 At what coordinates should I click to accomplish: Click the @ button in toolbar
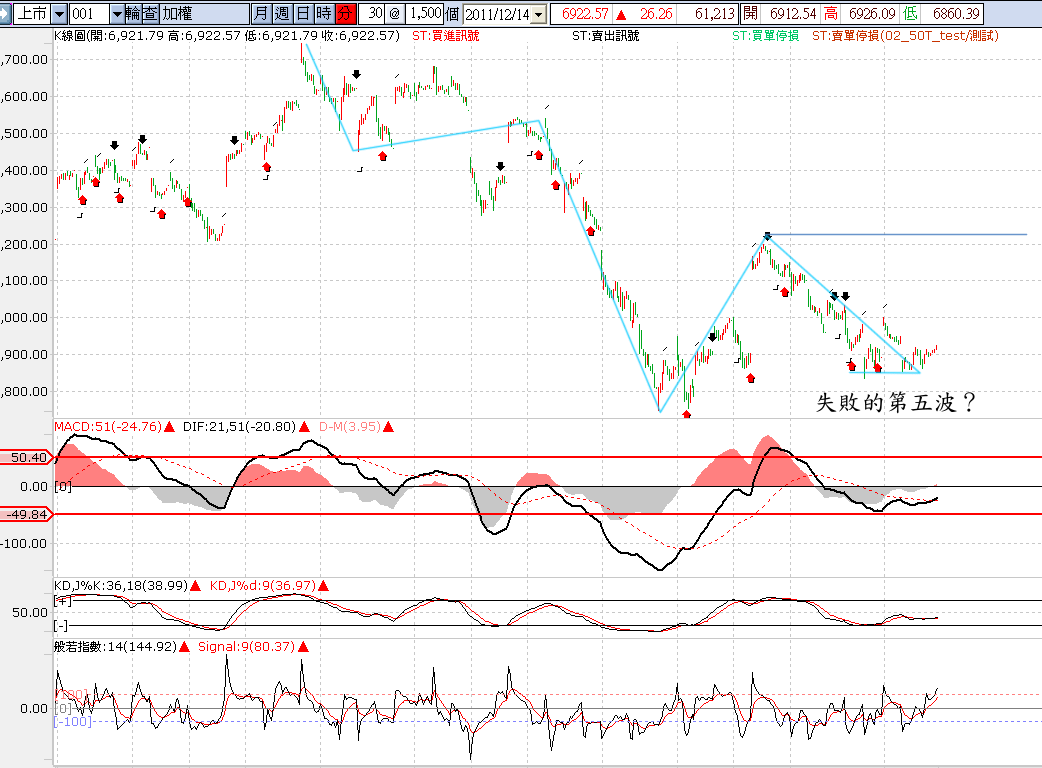[x=395, y=13]
